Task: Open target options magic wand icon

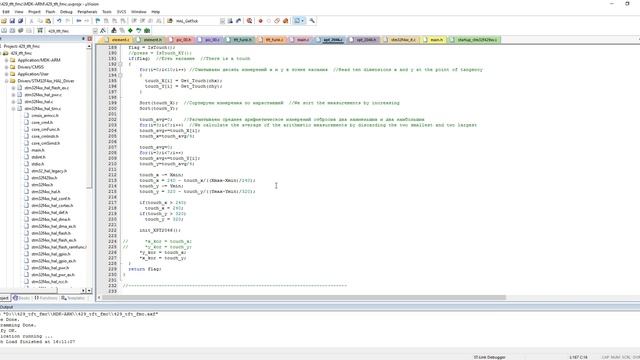Action: [103, 31]
